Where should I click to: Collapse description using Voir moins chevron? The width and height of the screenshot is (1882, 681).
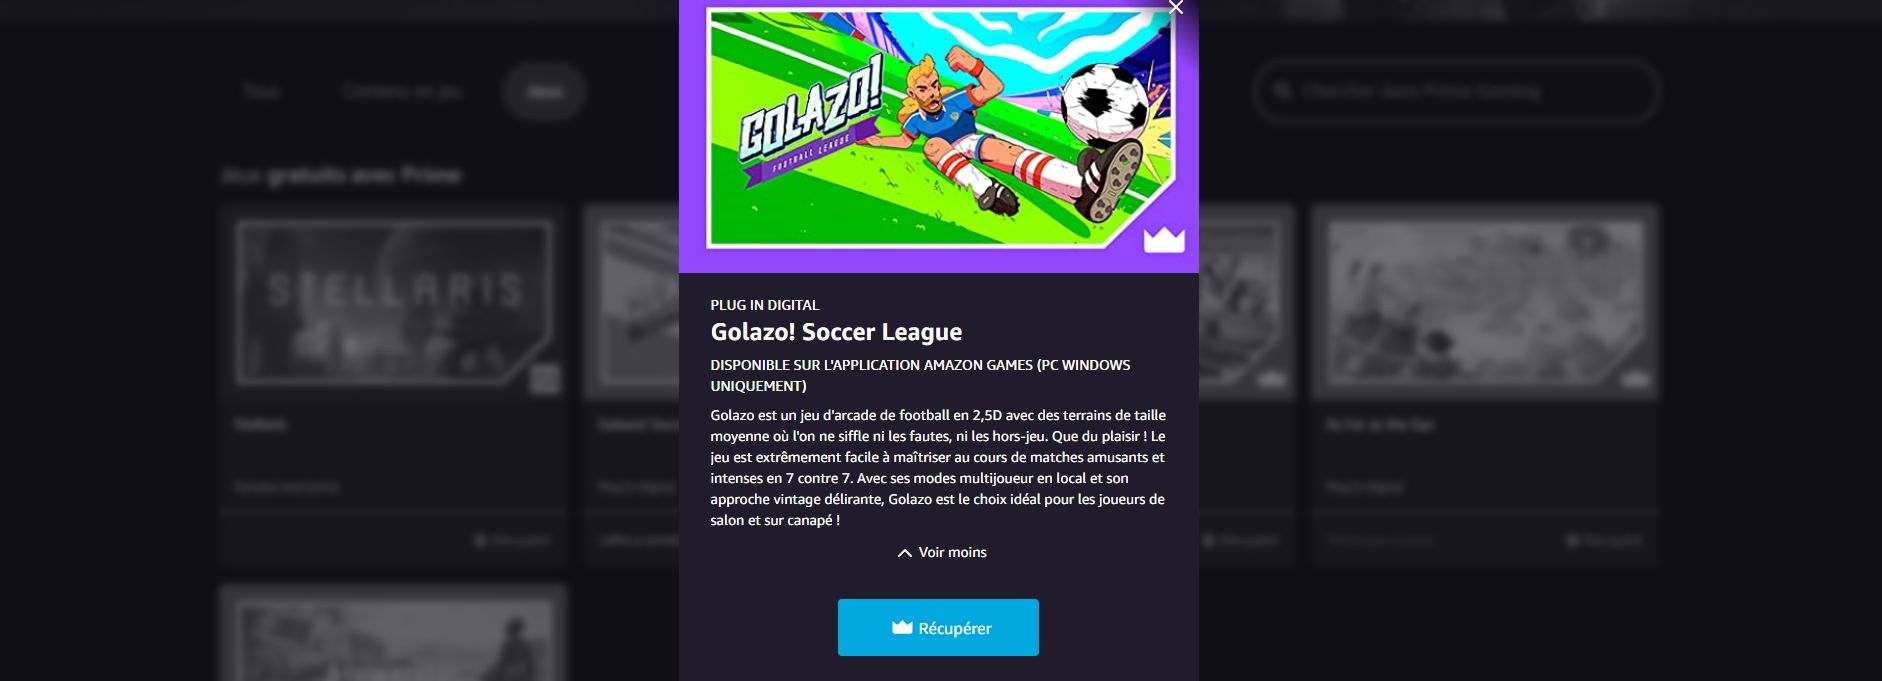[904, 553]
